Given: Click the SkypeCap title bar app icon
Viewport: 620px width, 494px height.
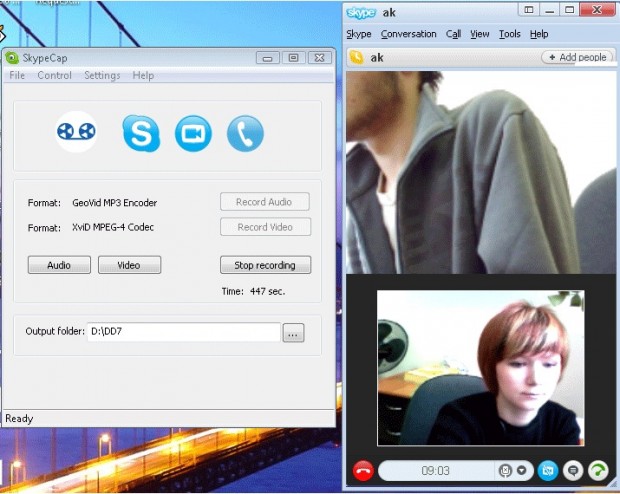Looking at the screenshot, I should [x=12, y=58].
